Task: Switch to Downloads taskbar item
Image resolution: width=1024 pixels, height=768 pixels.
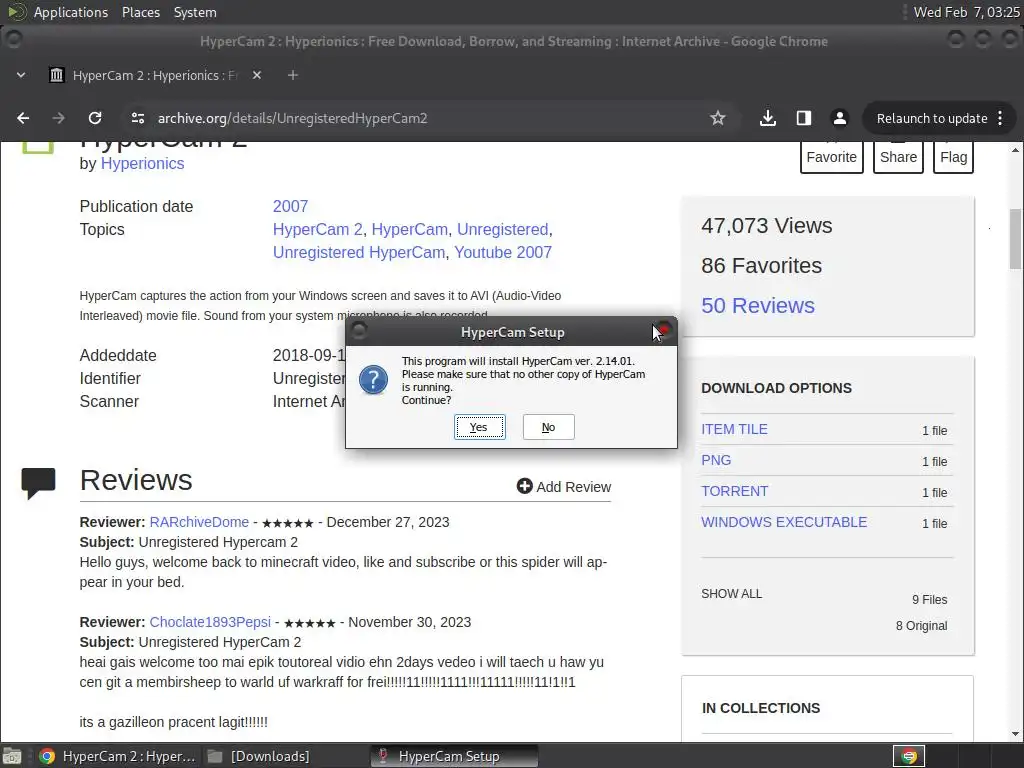Action: coord(258,756)
